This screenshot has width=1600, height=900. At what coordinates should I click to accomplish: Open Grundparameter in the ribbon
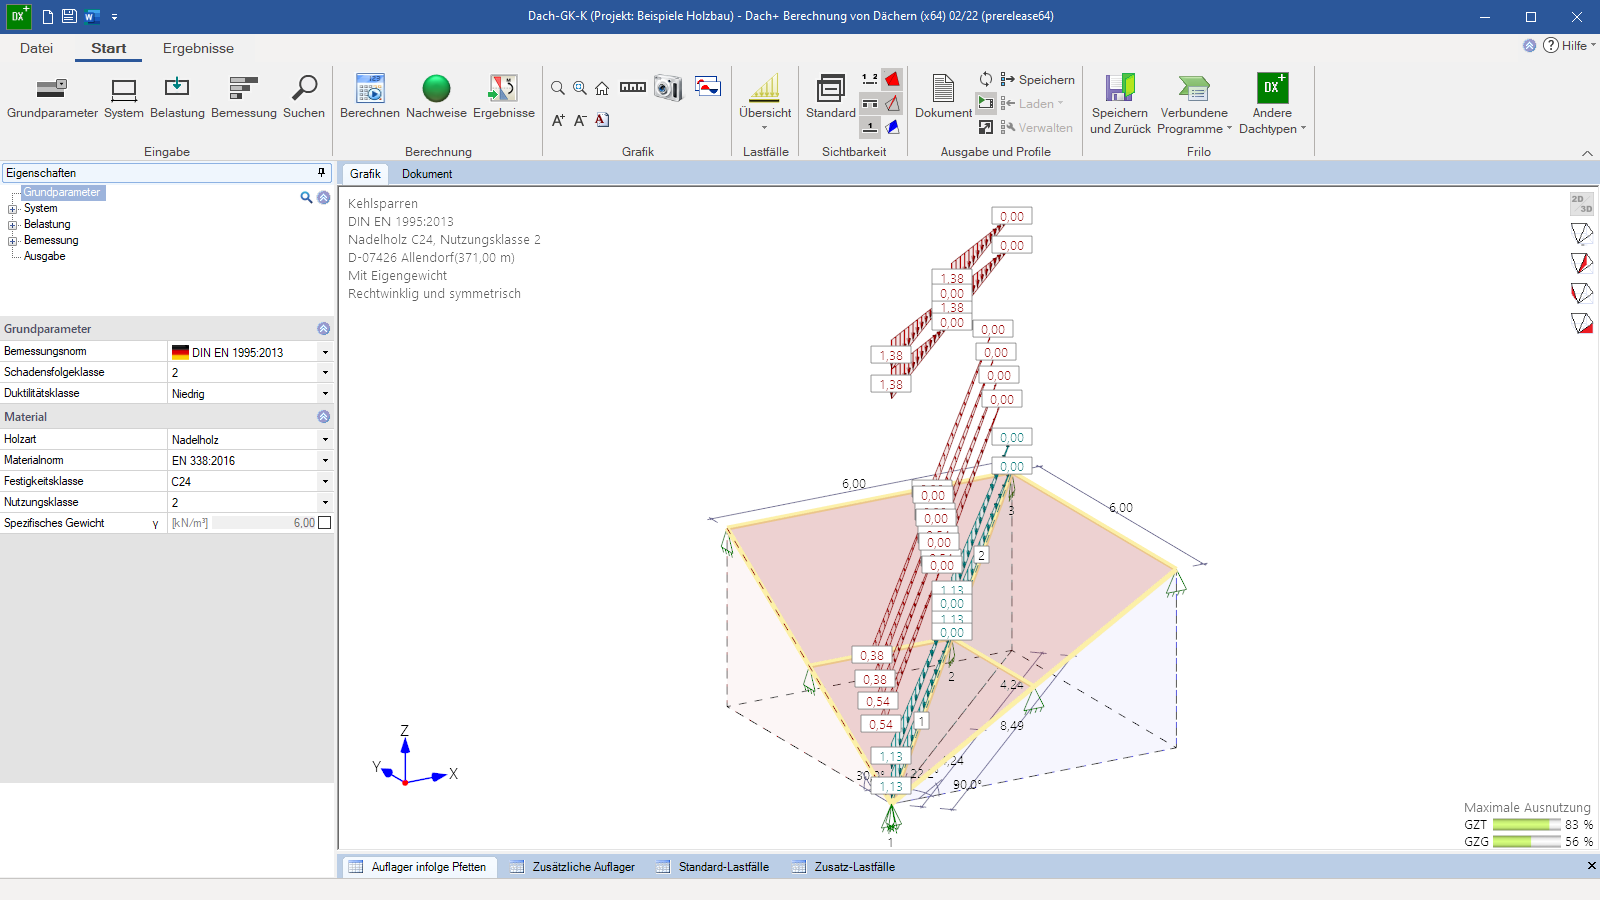click(52, 97)
